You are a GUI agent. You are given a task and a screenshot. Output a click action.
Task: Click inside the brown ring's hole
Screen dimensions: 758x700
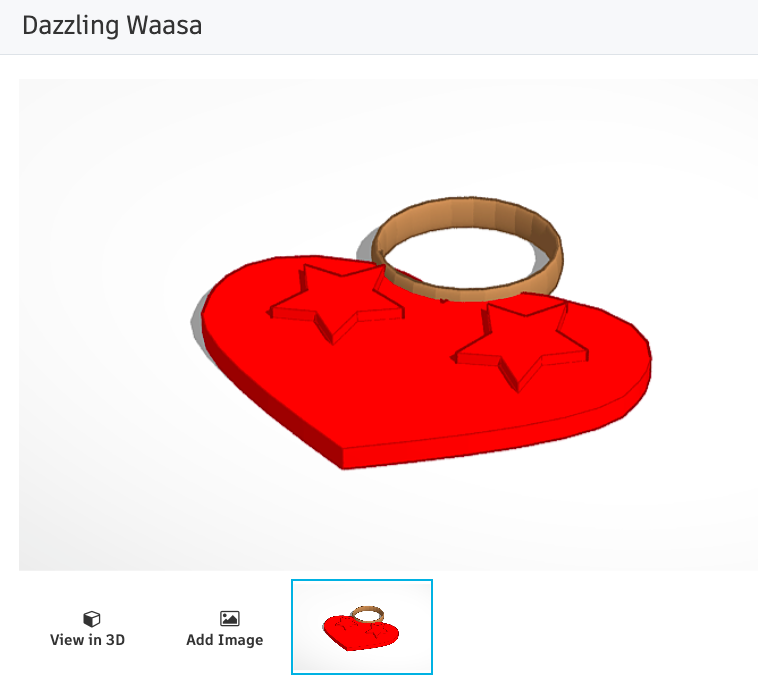pyautogui.click(x=459, y=256)
